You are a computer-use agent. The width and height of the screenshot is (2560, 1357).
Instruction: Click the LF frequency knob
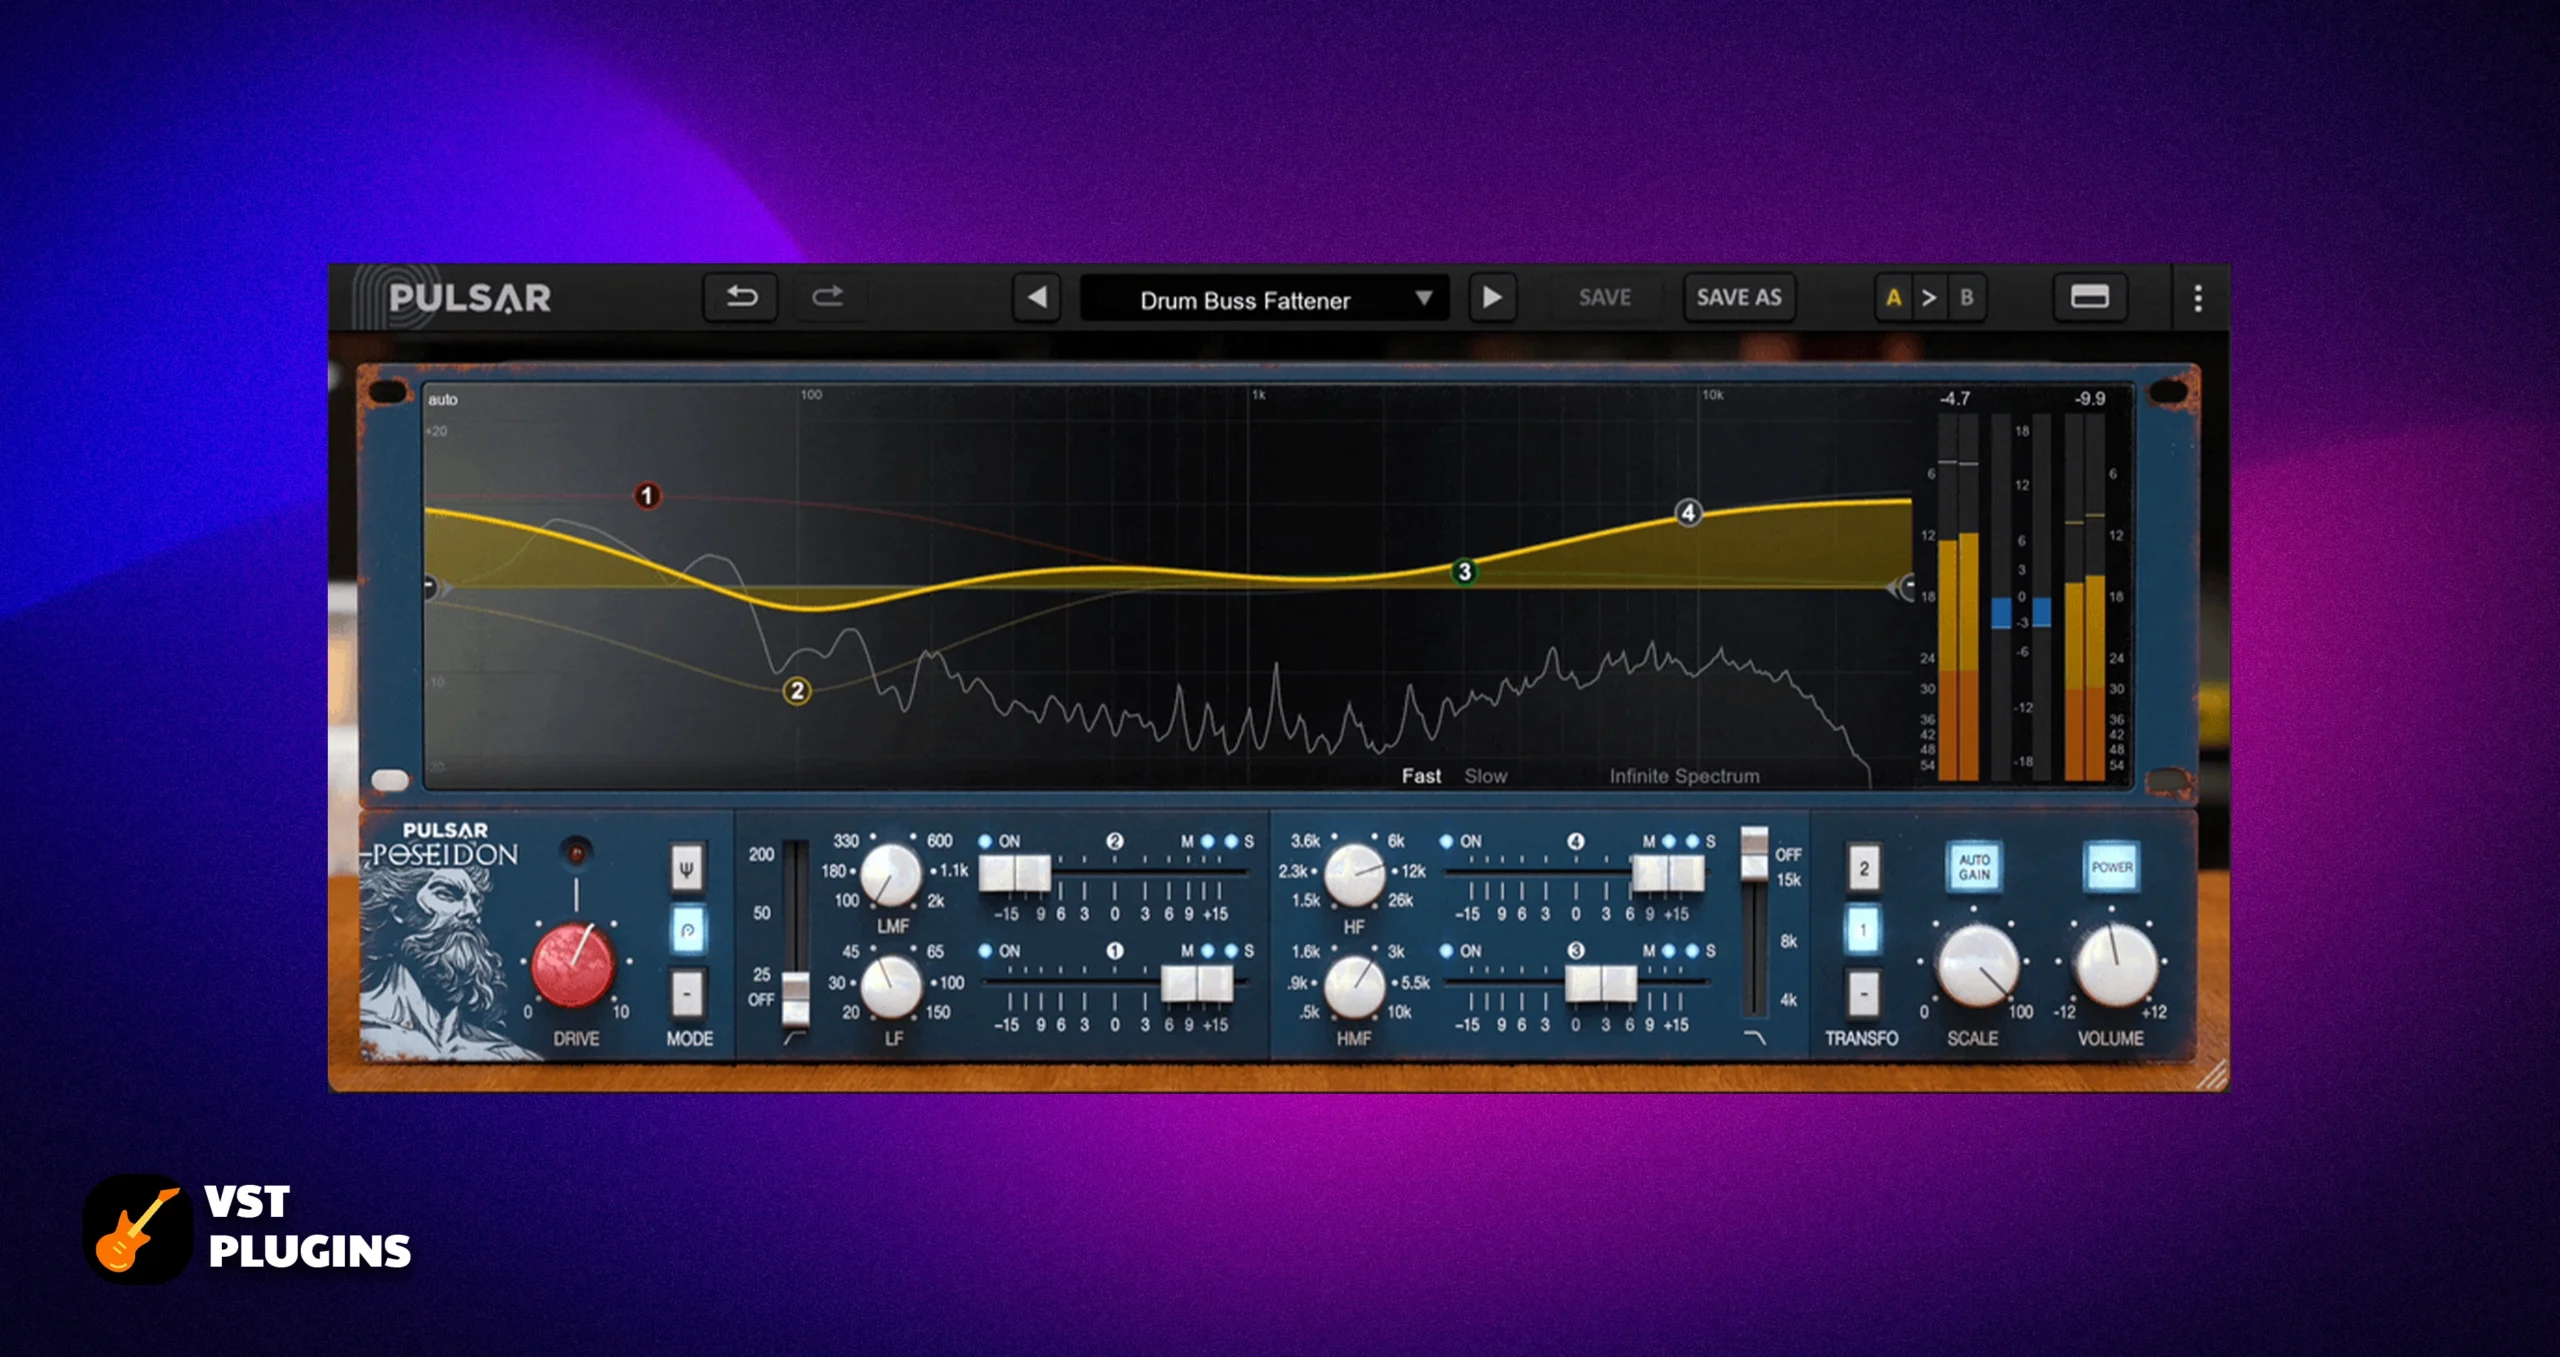pyautogui.click(x=890, y=985)
